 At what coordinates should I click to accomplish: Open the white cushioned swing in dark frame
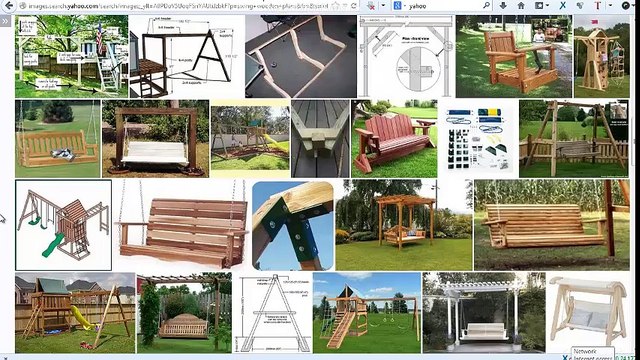(155, 139)
